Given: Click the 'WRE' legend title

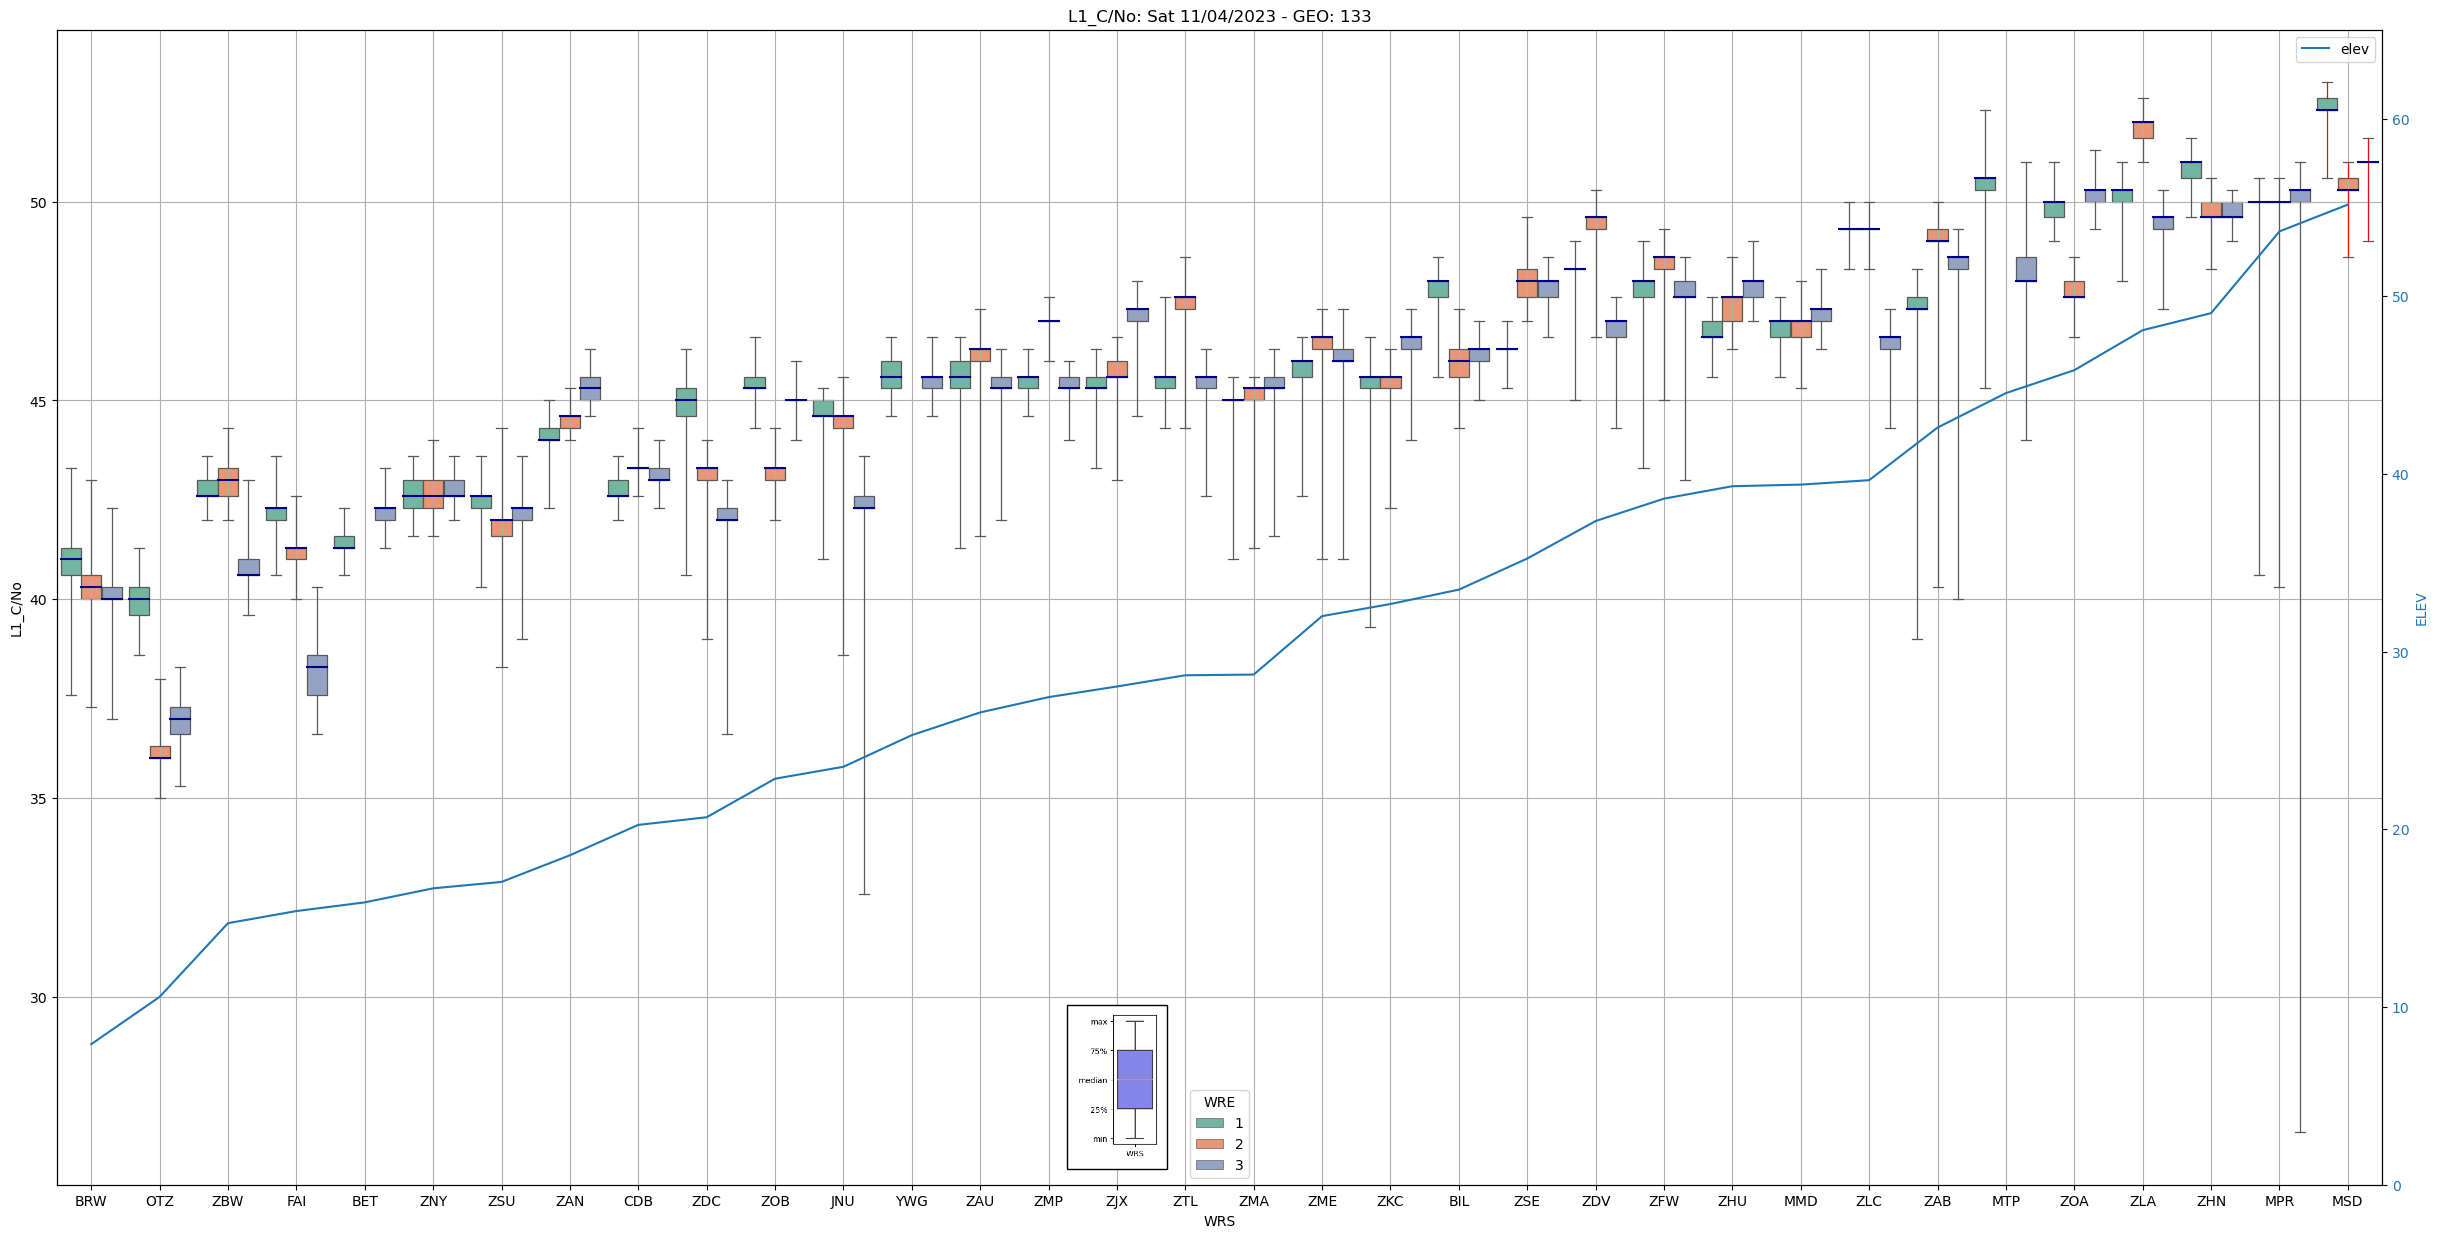Looking at the screenshot, I should [x=1219, y=1102].
